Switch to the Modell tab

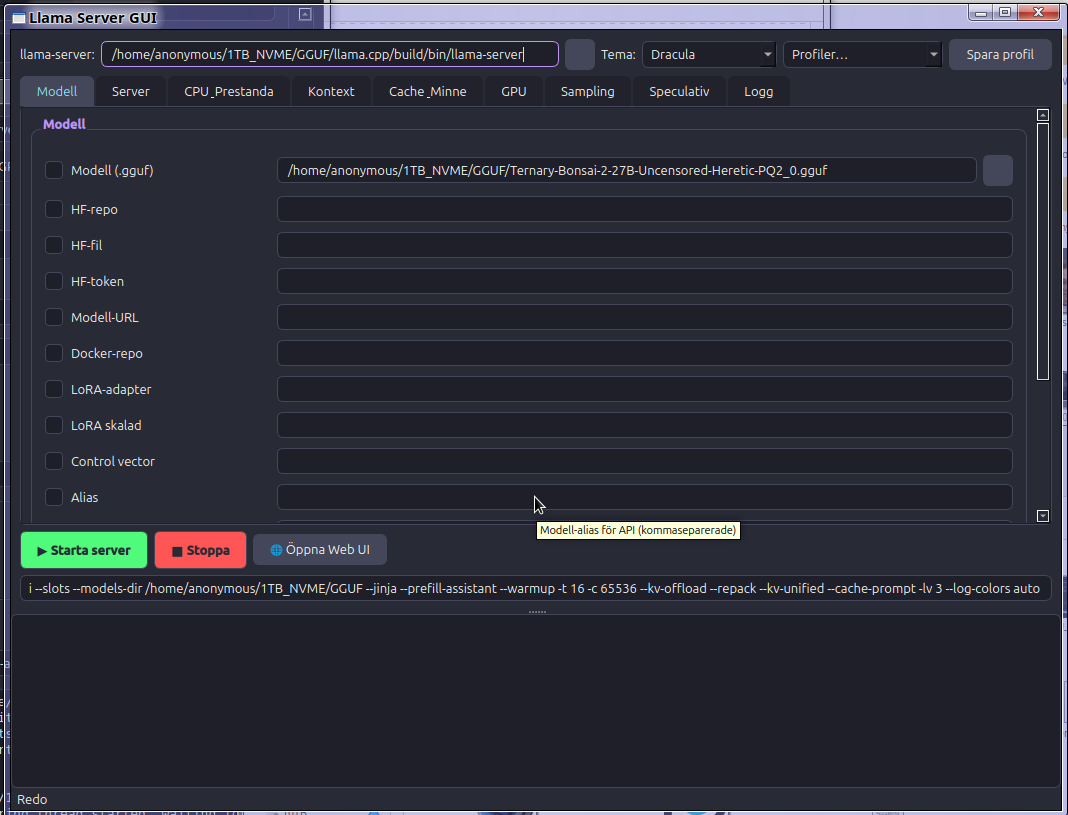coord(57,91)
